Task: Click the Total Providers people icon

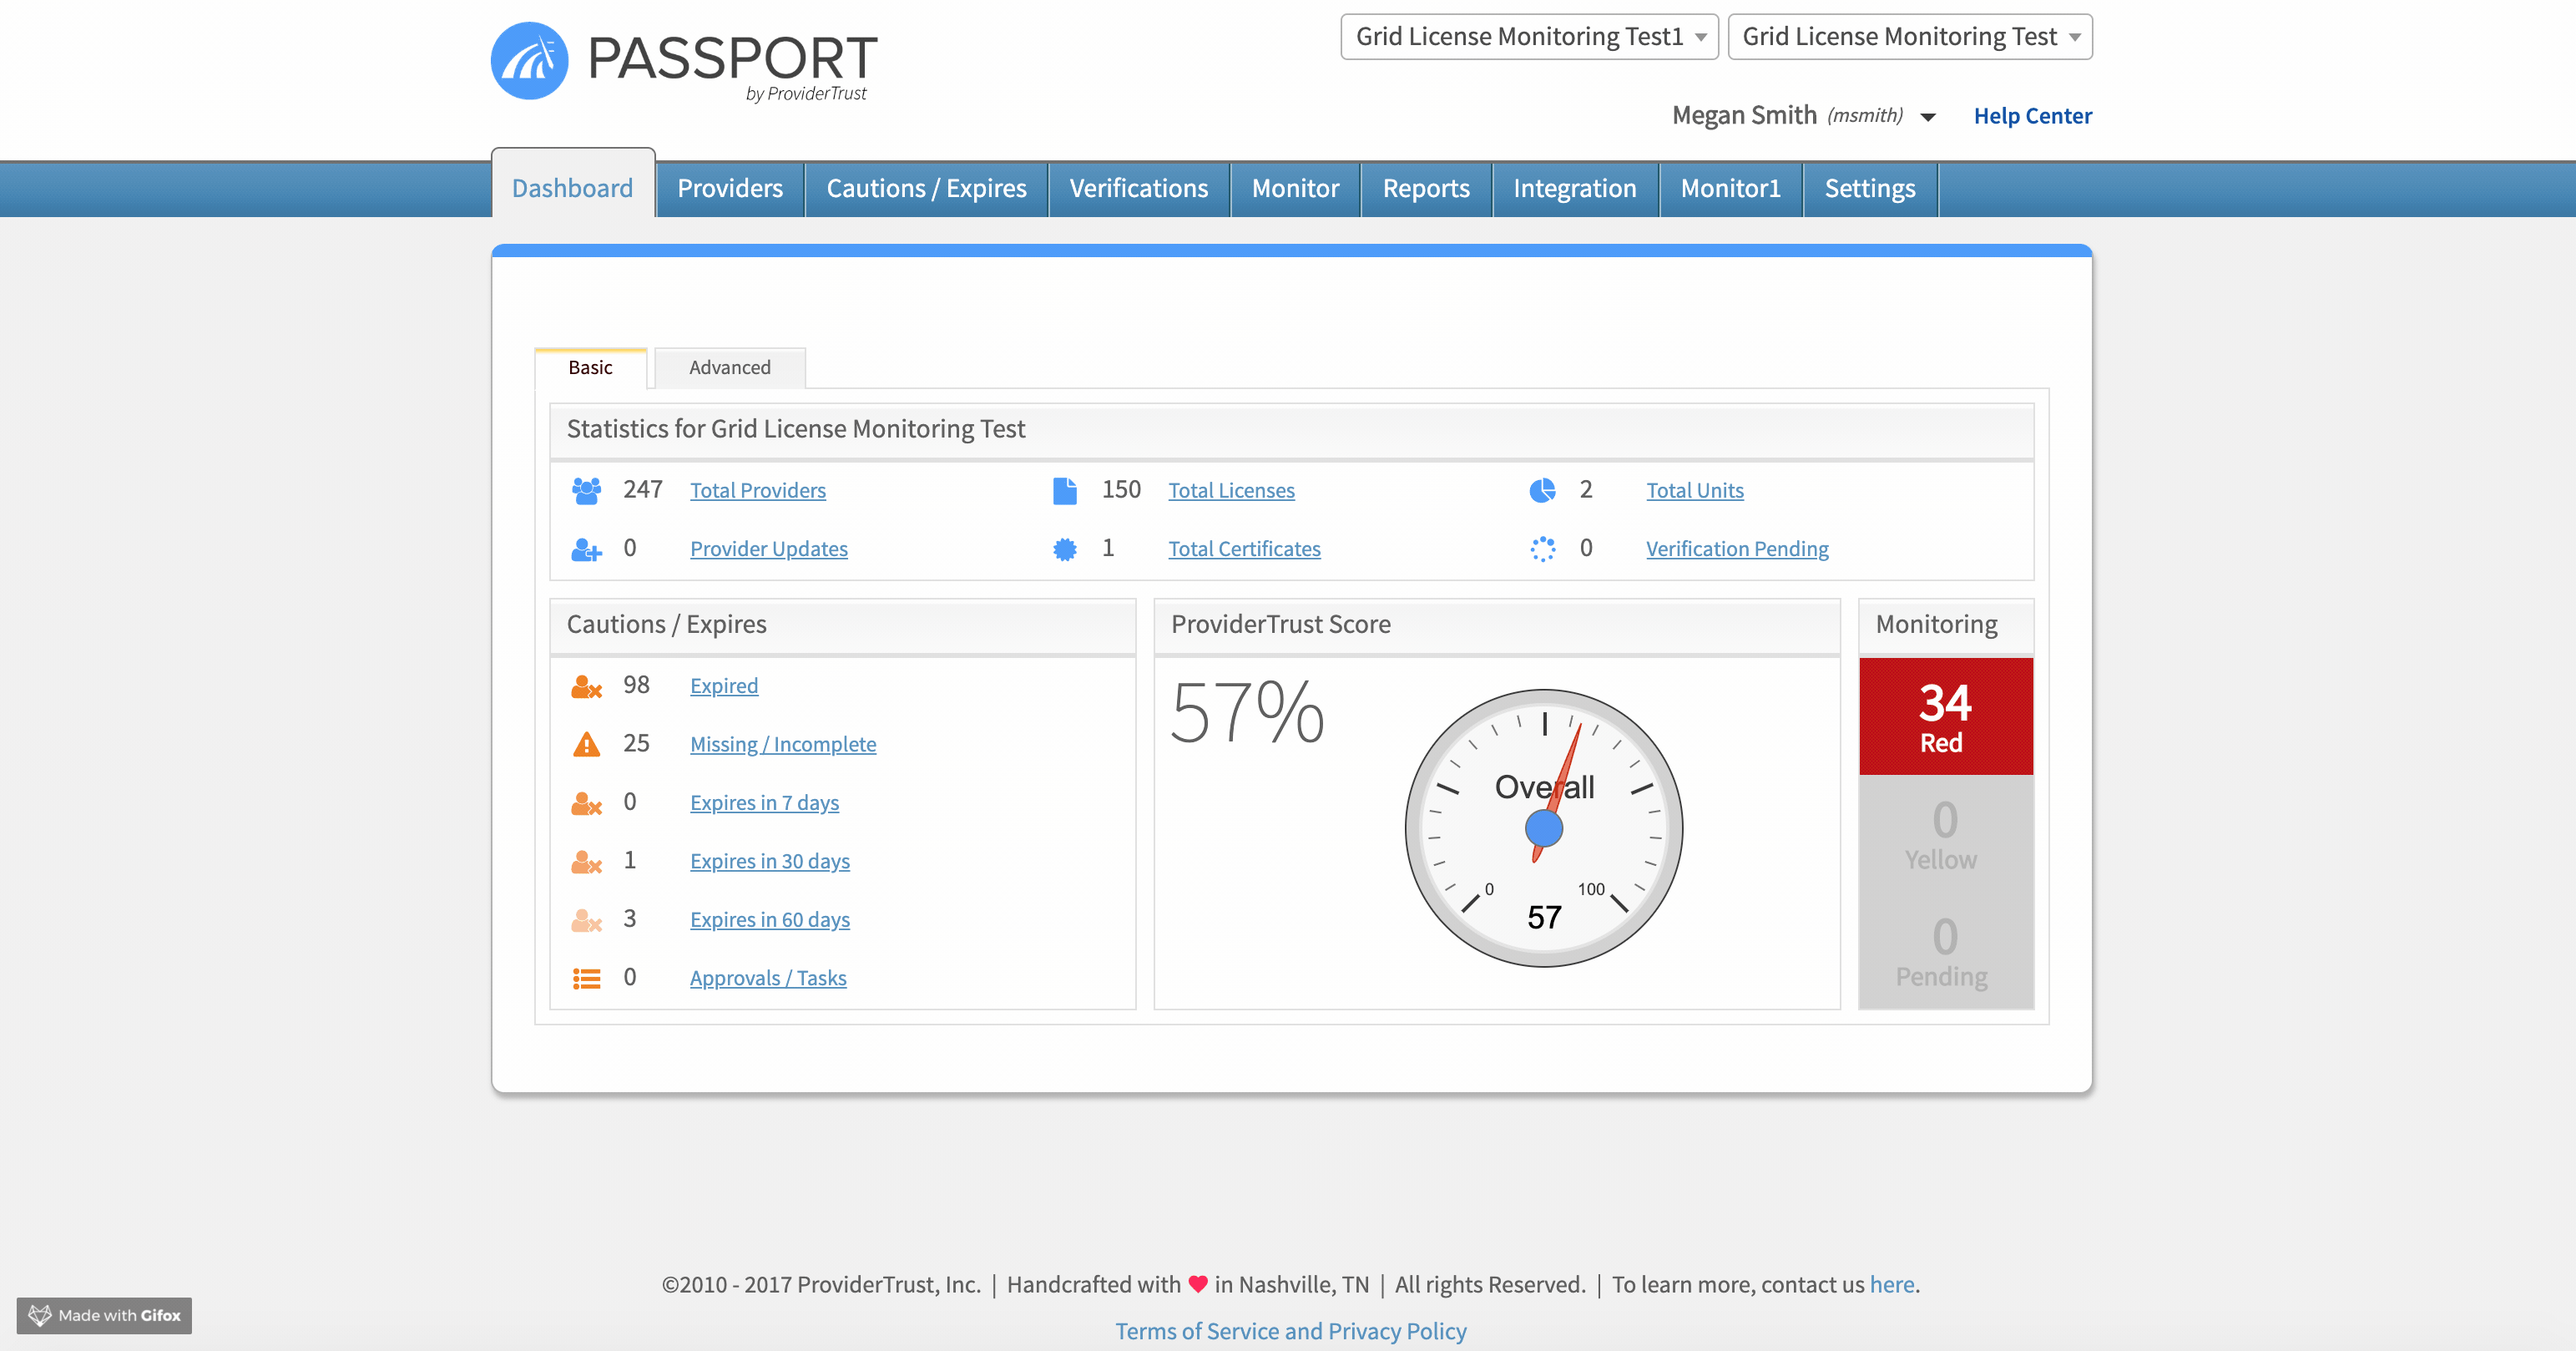Action: coord(586,490)
